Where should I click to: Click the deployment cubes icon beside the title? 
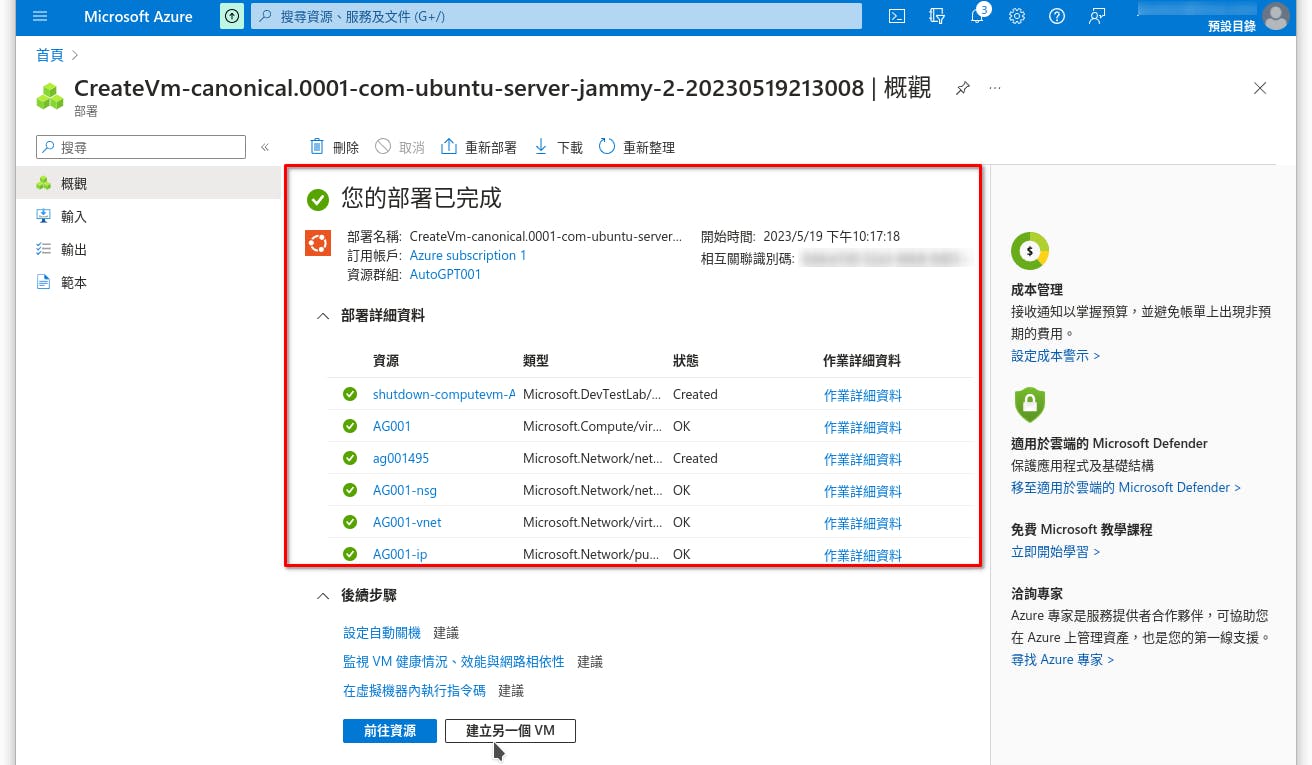point(50,96)
